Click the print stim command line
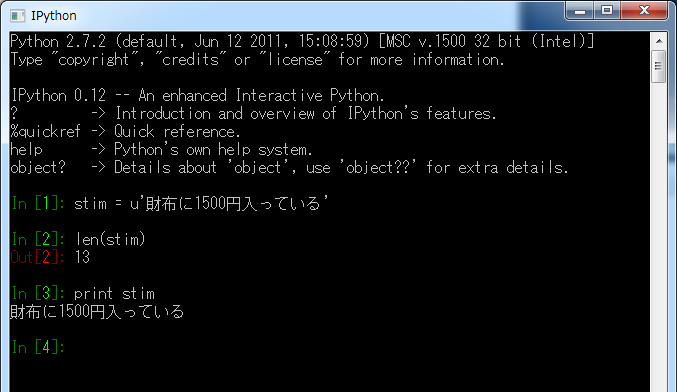This screenshot has width=677, height=392. 114,294
